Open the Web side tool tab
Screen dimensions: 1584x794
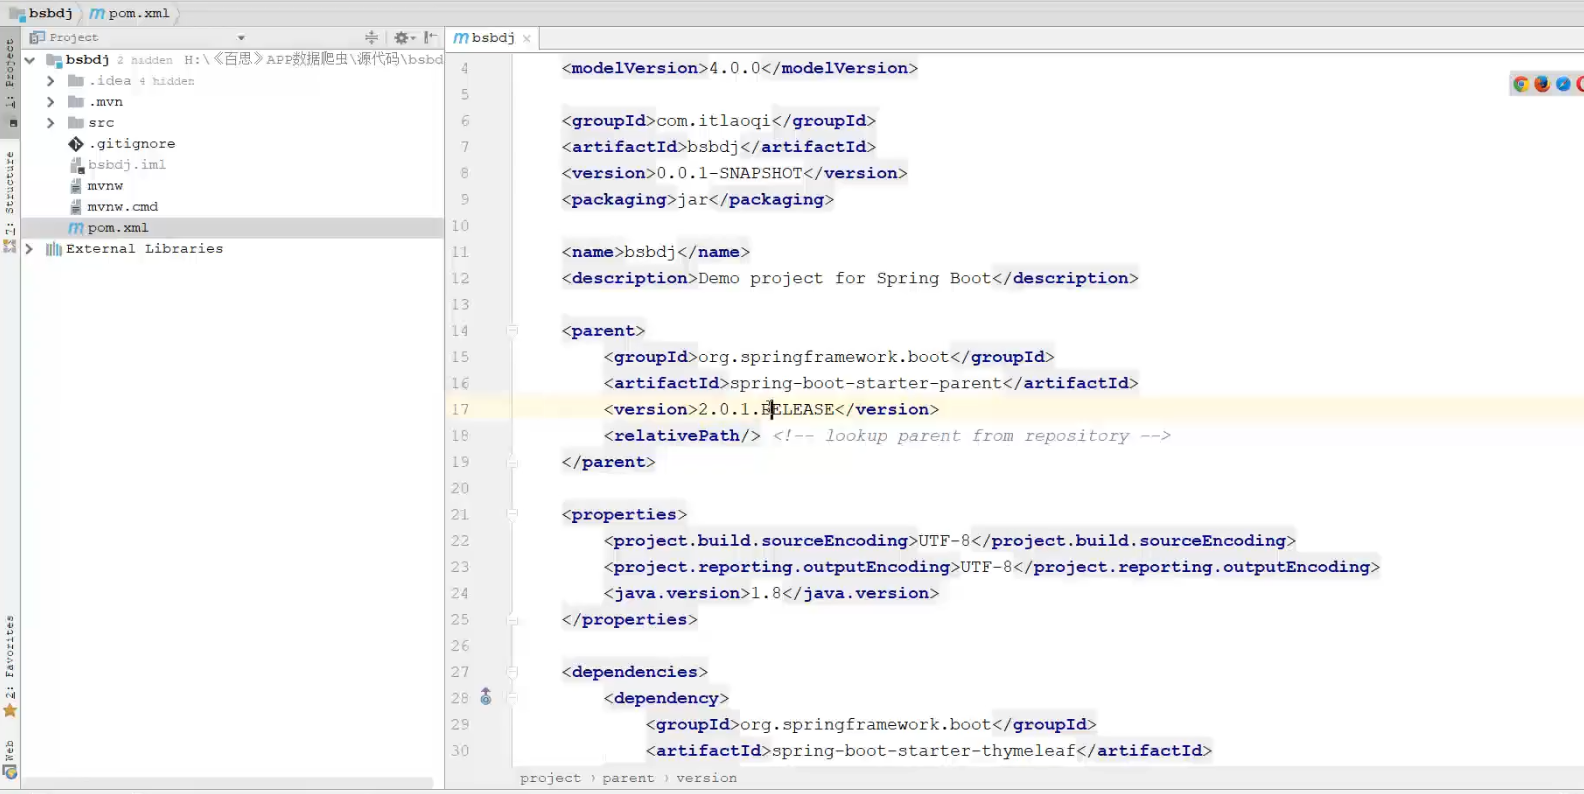pyautogui.click(x=10, y=758)
